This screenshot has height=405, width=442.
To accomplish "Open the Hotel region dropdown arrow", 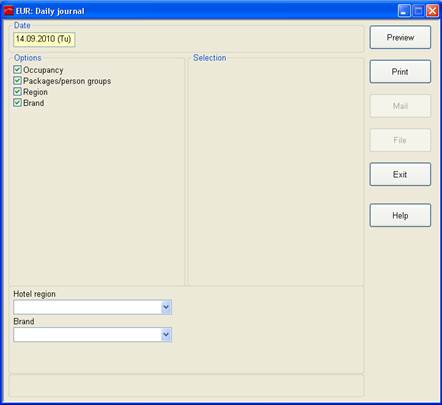I will point(166,307).
